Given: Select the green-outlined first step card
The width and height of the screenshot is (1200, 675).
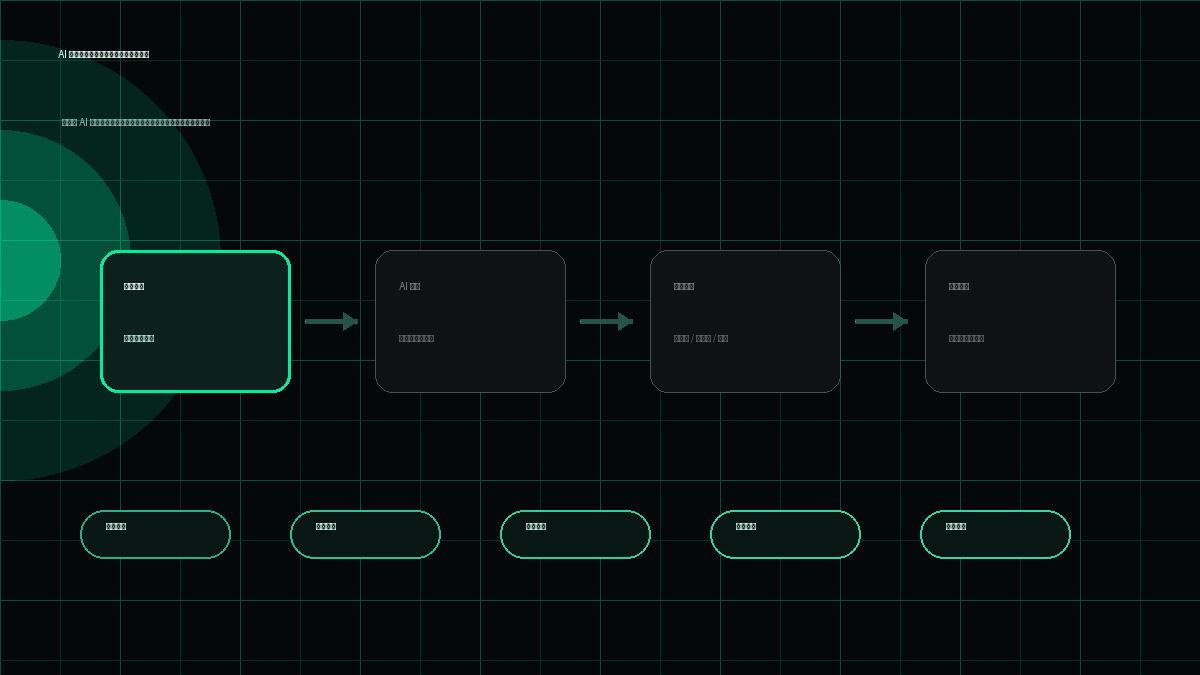Looking at the screenshot, I should click(196, 321).
